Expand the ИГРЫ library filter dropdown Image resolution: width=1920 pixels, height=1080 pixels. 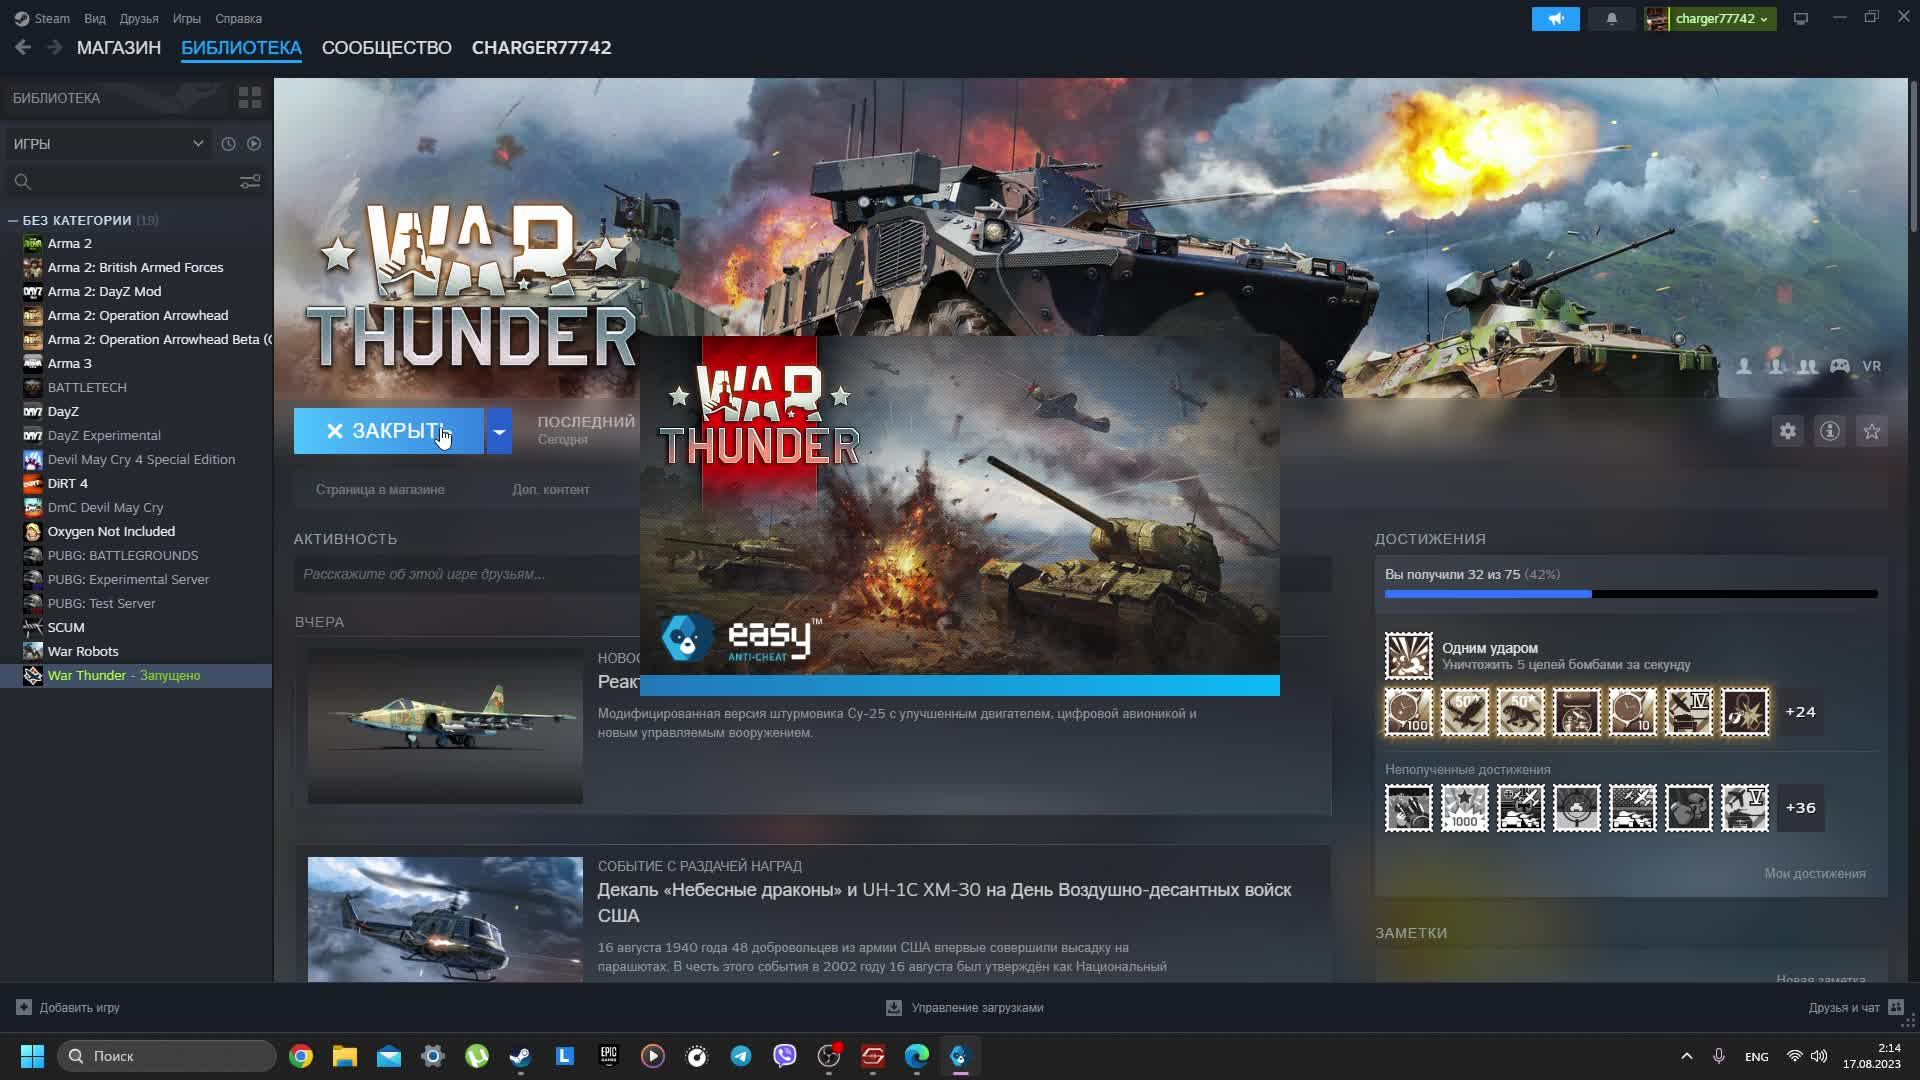tap(108, 144)
